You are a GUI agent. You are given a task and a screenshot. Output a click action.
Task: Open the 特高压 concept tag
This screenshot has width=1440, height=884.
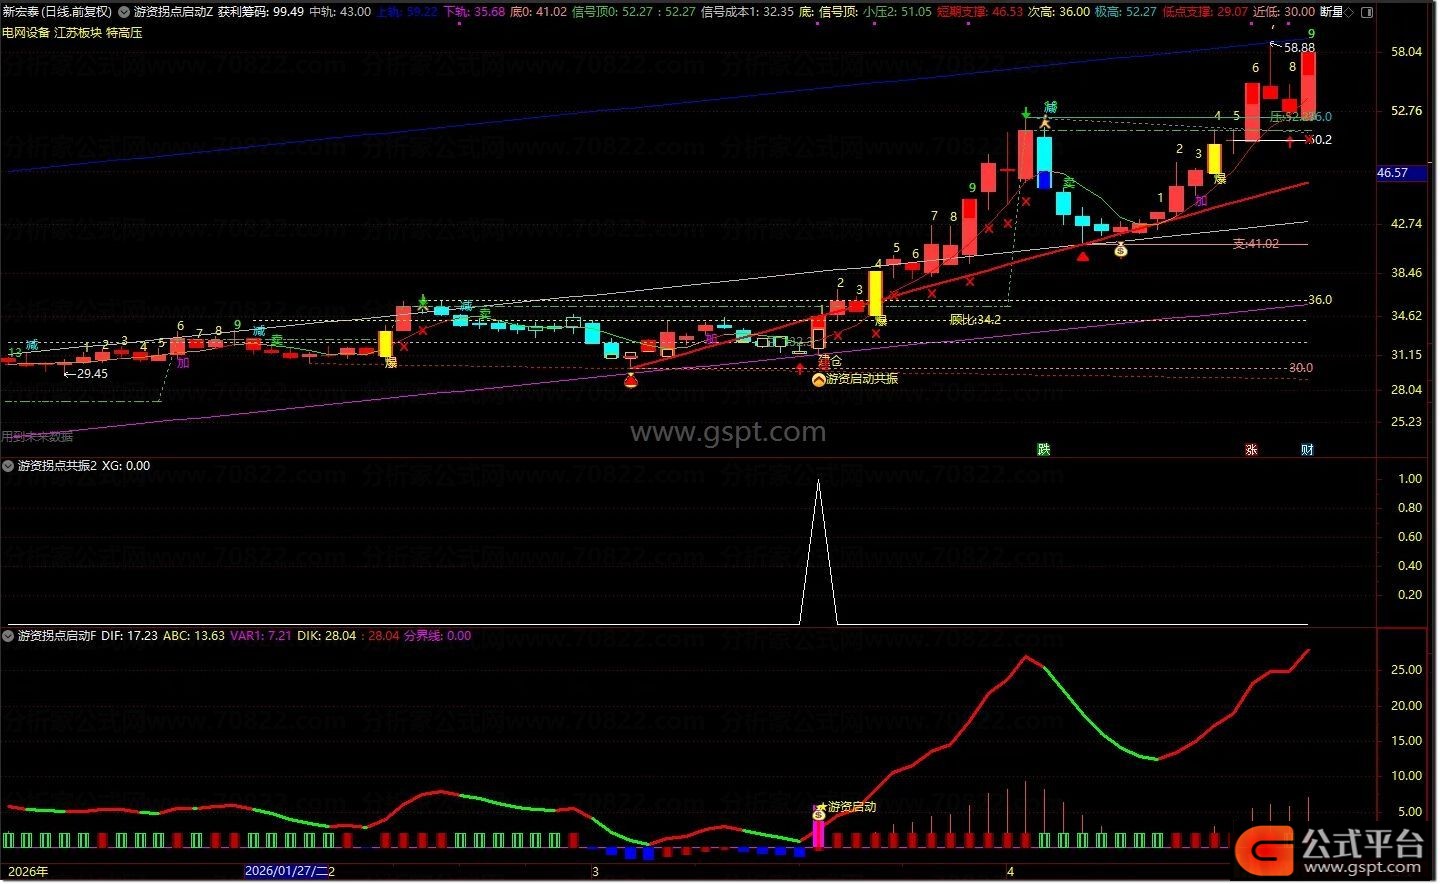coord(124,32)
